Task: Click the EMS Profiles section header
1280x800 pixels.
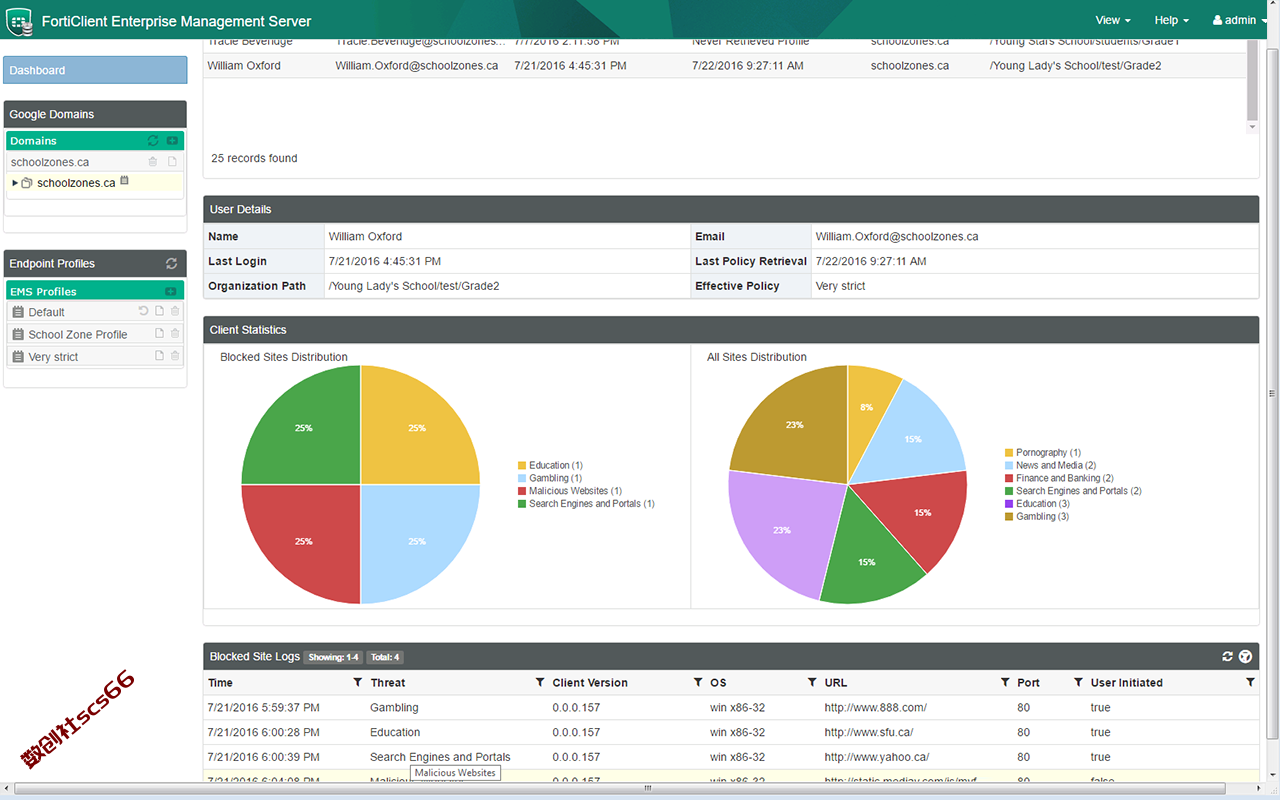Action: pyautogui.click(x=95, y=291)
